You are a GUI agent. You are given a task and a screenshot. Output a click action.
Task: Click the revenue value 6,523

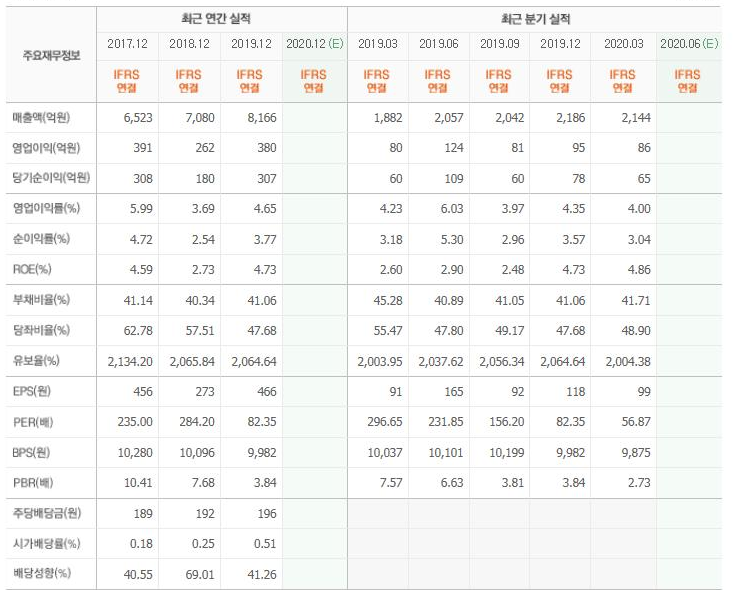[138, 118]
